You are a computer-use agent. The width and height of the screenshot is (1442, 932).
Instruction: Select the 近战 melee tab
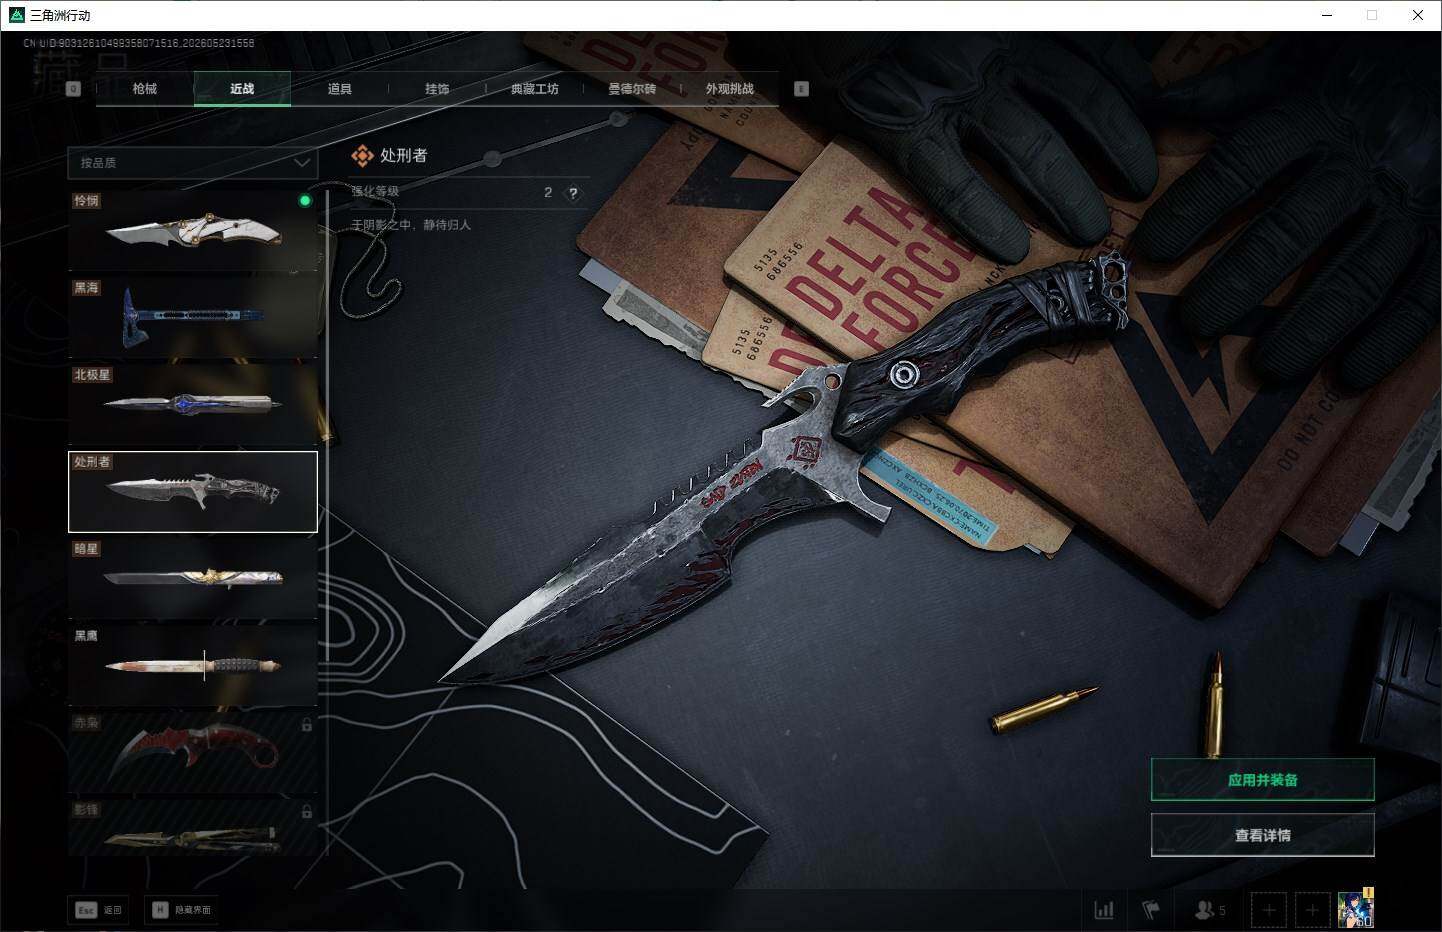point(242,89)
